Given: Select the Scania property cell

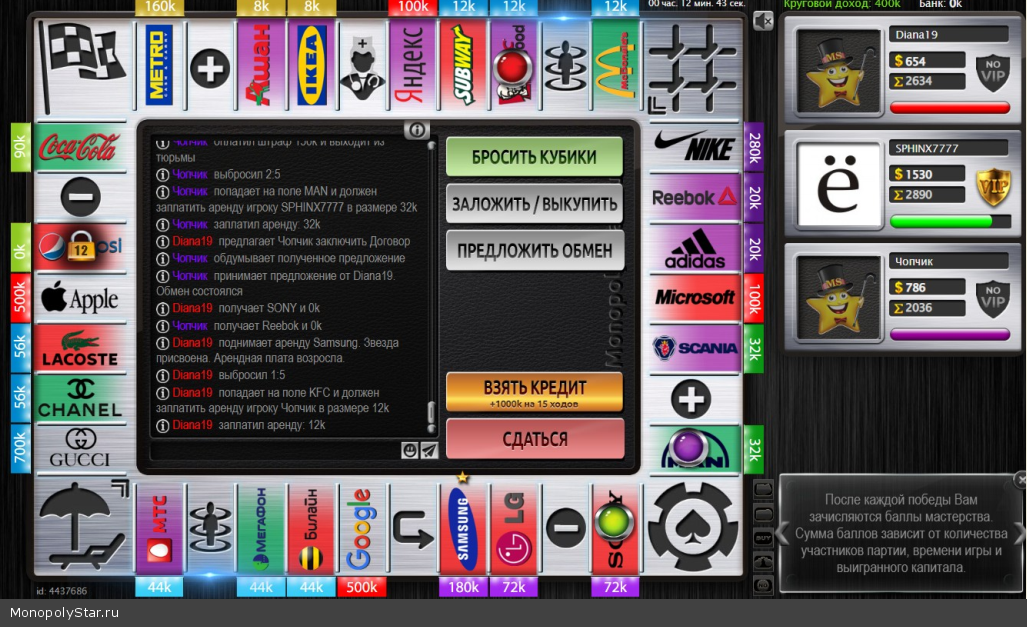Looking at the screenshot, I should click(694, 348).
